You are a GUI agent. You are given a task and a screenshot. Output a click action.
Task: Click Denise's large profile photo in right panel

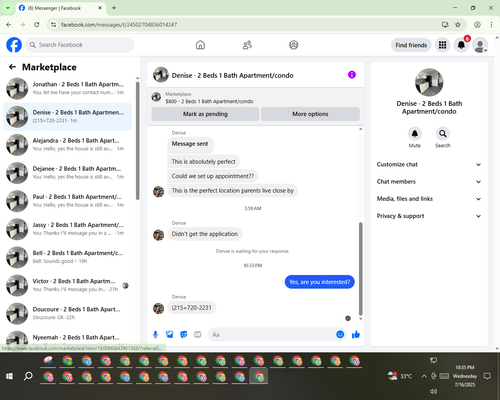(429, 82)
